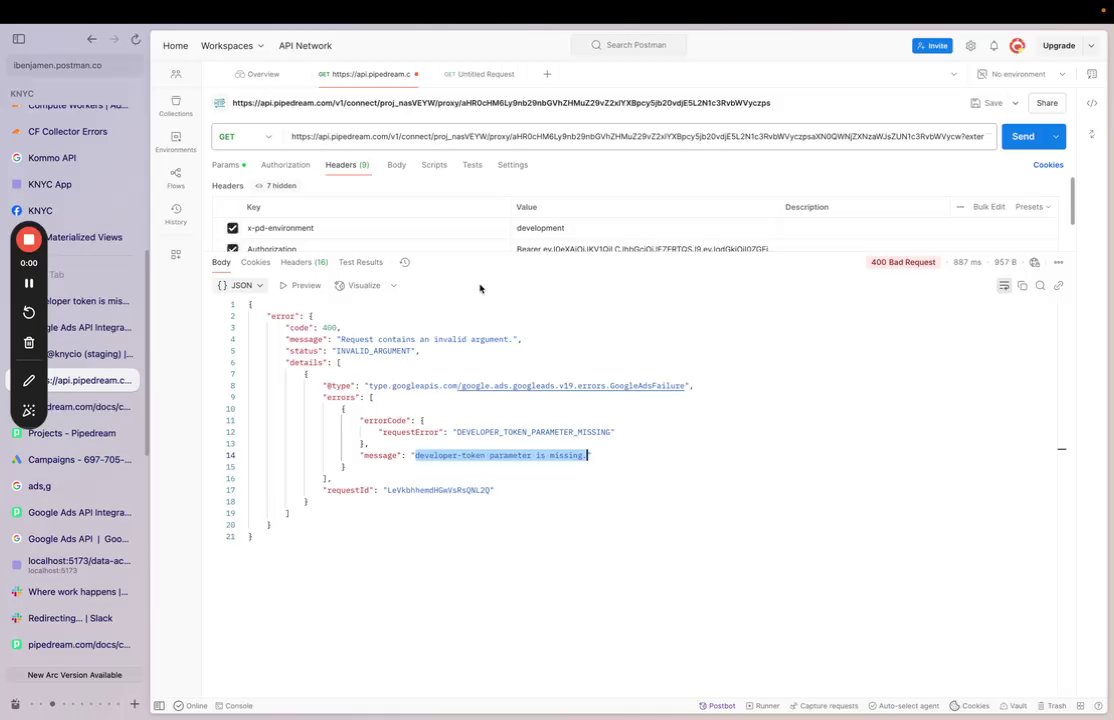The width and height of the screenshot is (1114, 720).
Task: Copy the response body
Action: (x=1022, y=286)
